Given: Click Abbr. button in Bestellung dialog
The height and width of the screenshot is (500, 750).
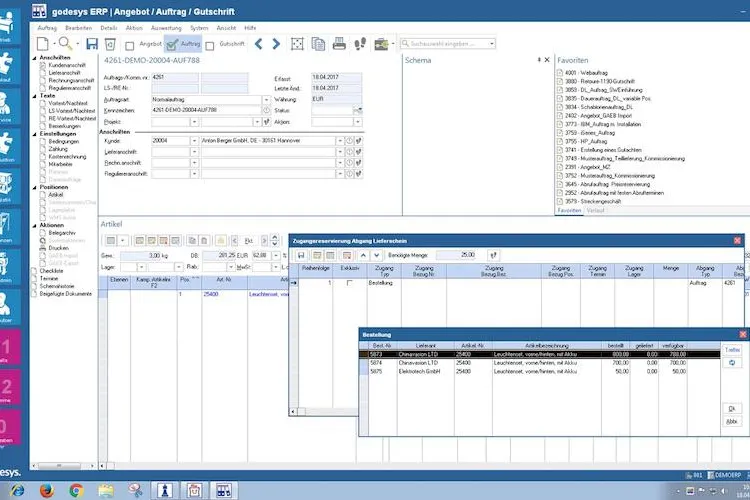Looking at the screenshot, I should click(x=732, y=422).
